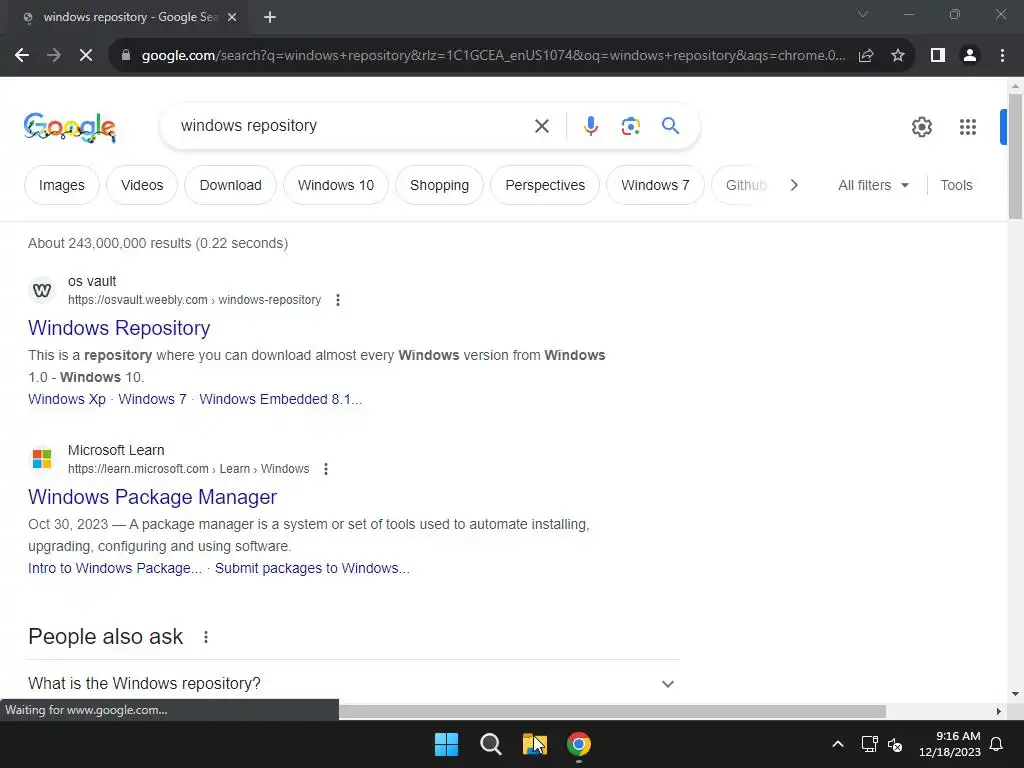
Task: Open People also ask options menu
Action: (x=206, y=637)
